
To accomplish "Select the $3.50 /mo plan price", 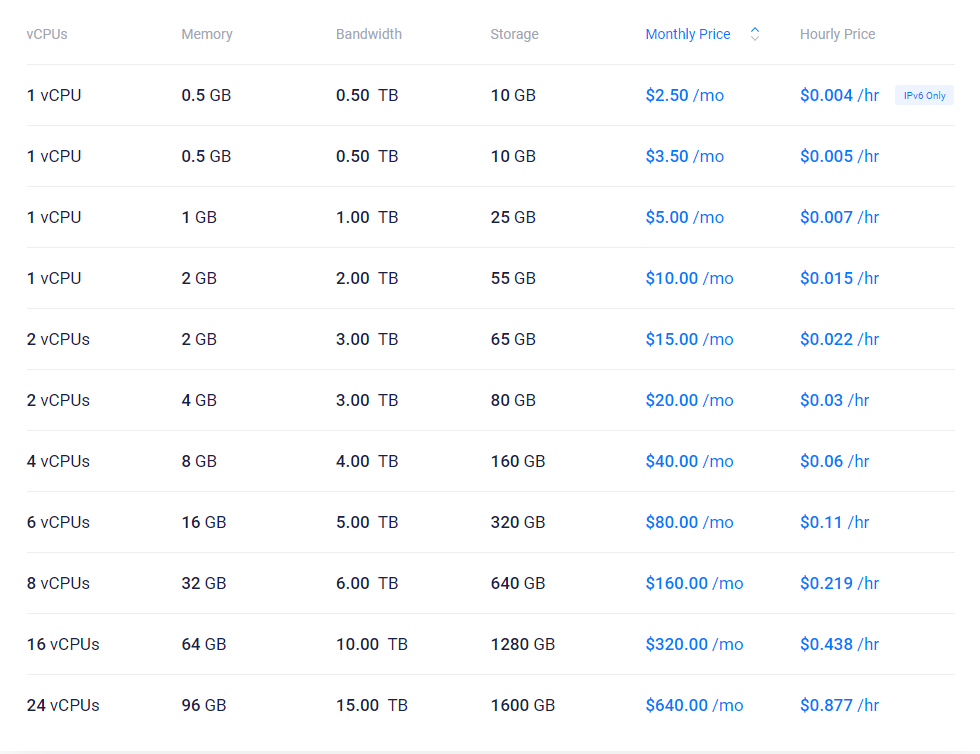I will [684, 157].
